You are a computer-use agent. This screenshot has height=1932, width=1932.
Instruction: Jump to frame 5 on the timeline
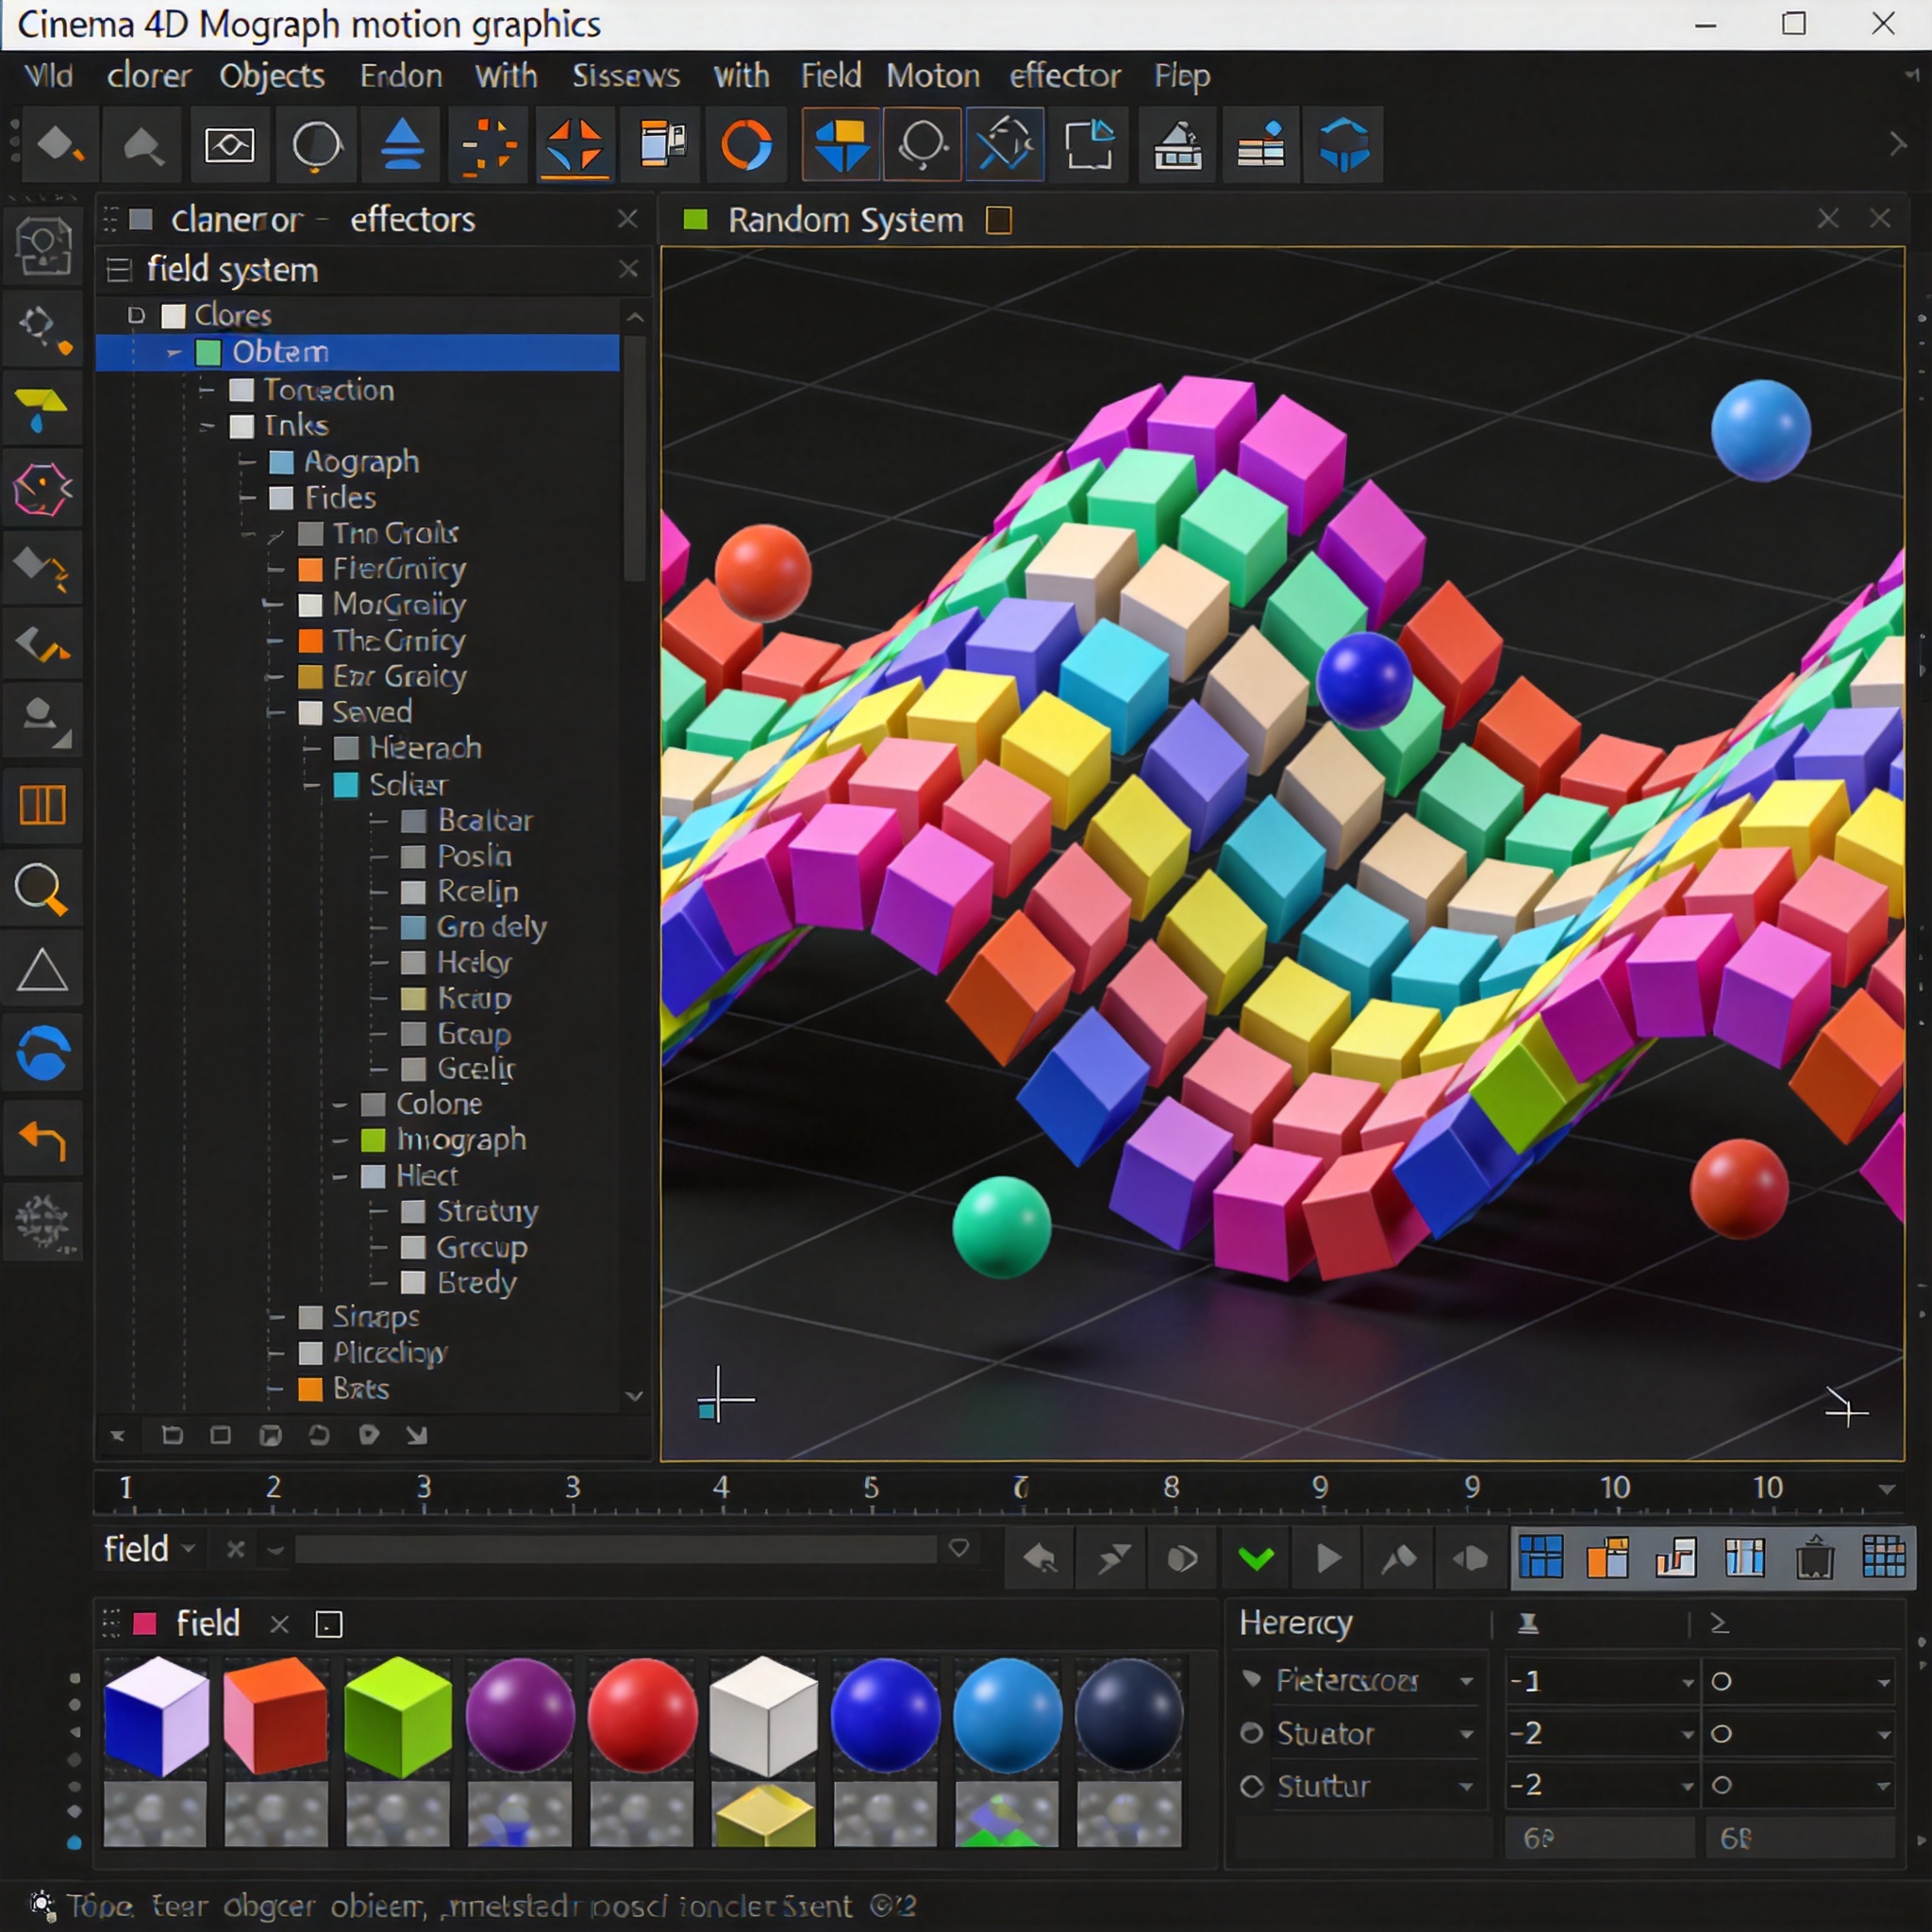[871, 1488]
